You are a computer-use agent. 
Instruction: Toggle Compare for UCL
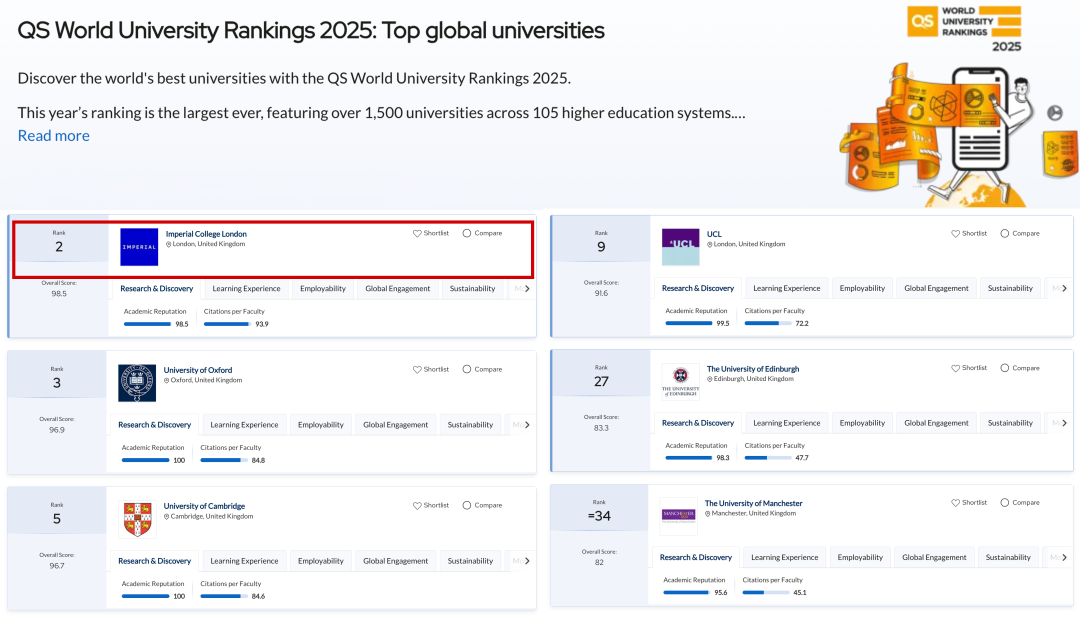coord(1005,234)
